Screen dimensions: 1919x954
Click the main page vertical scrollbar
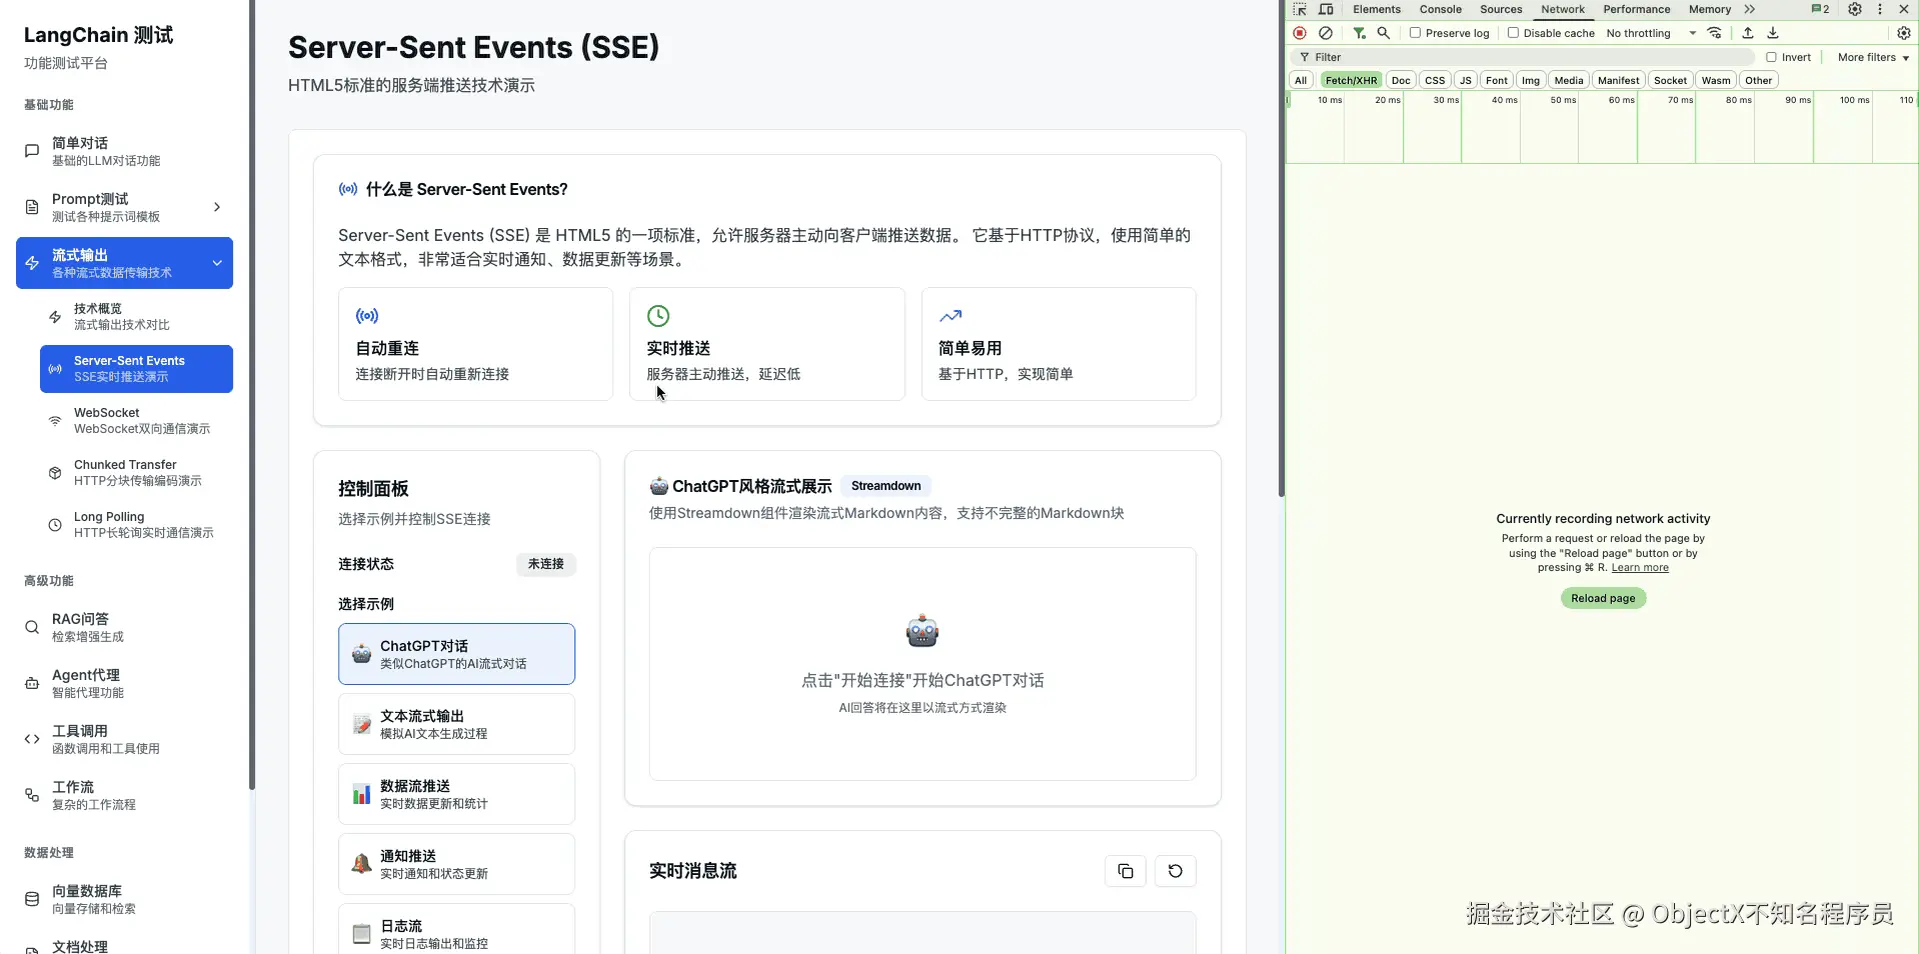click(x=1281, y=248)
